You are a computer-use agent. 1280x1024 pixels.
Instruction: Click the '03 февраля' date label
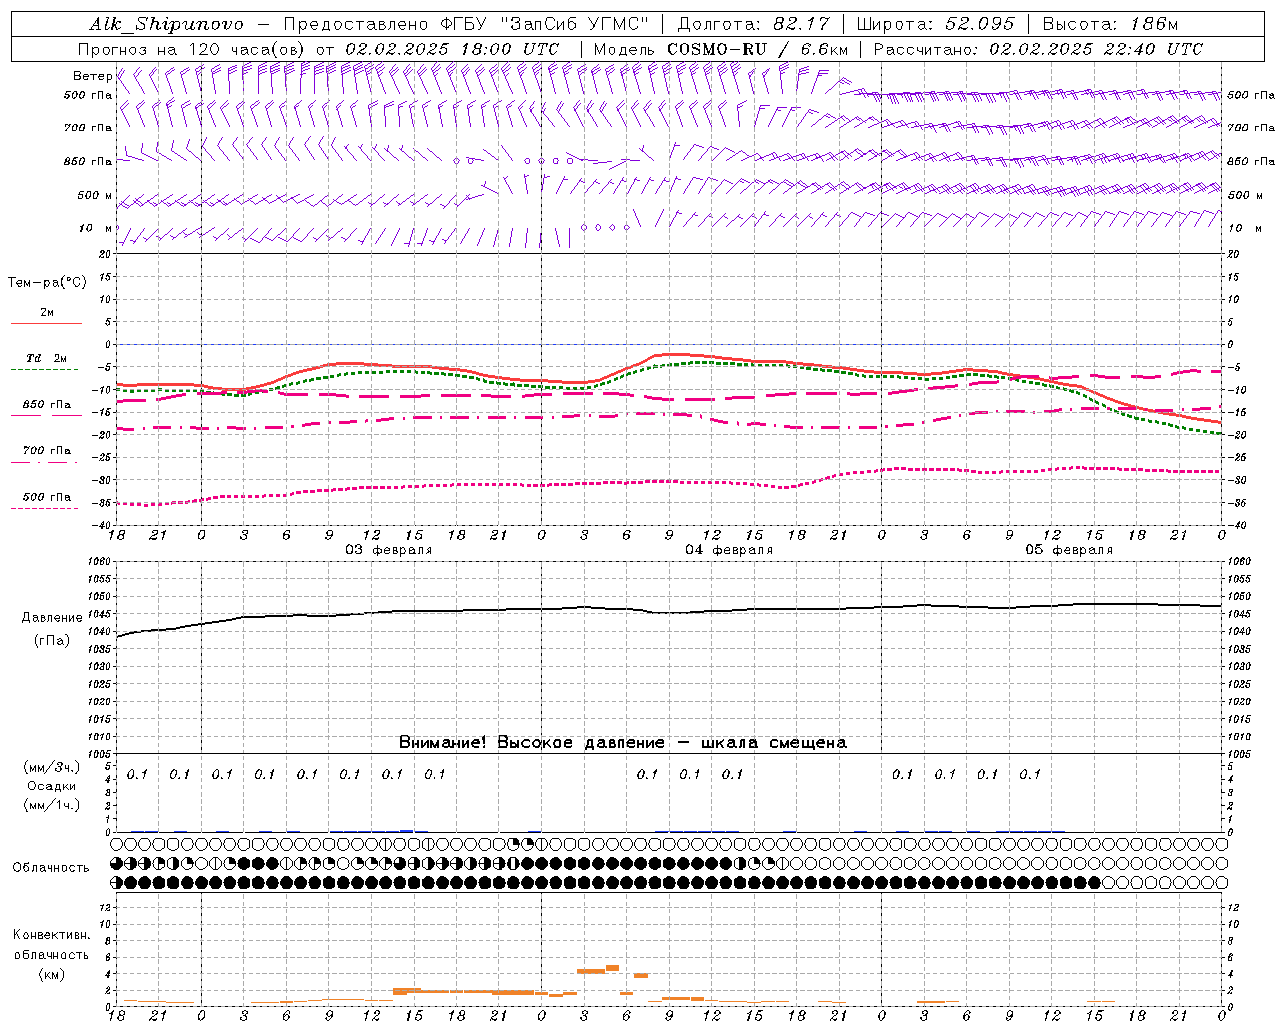388,550
